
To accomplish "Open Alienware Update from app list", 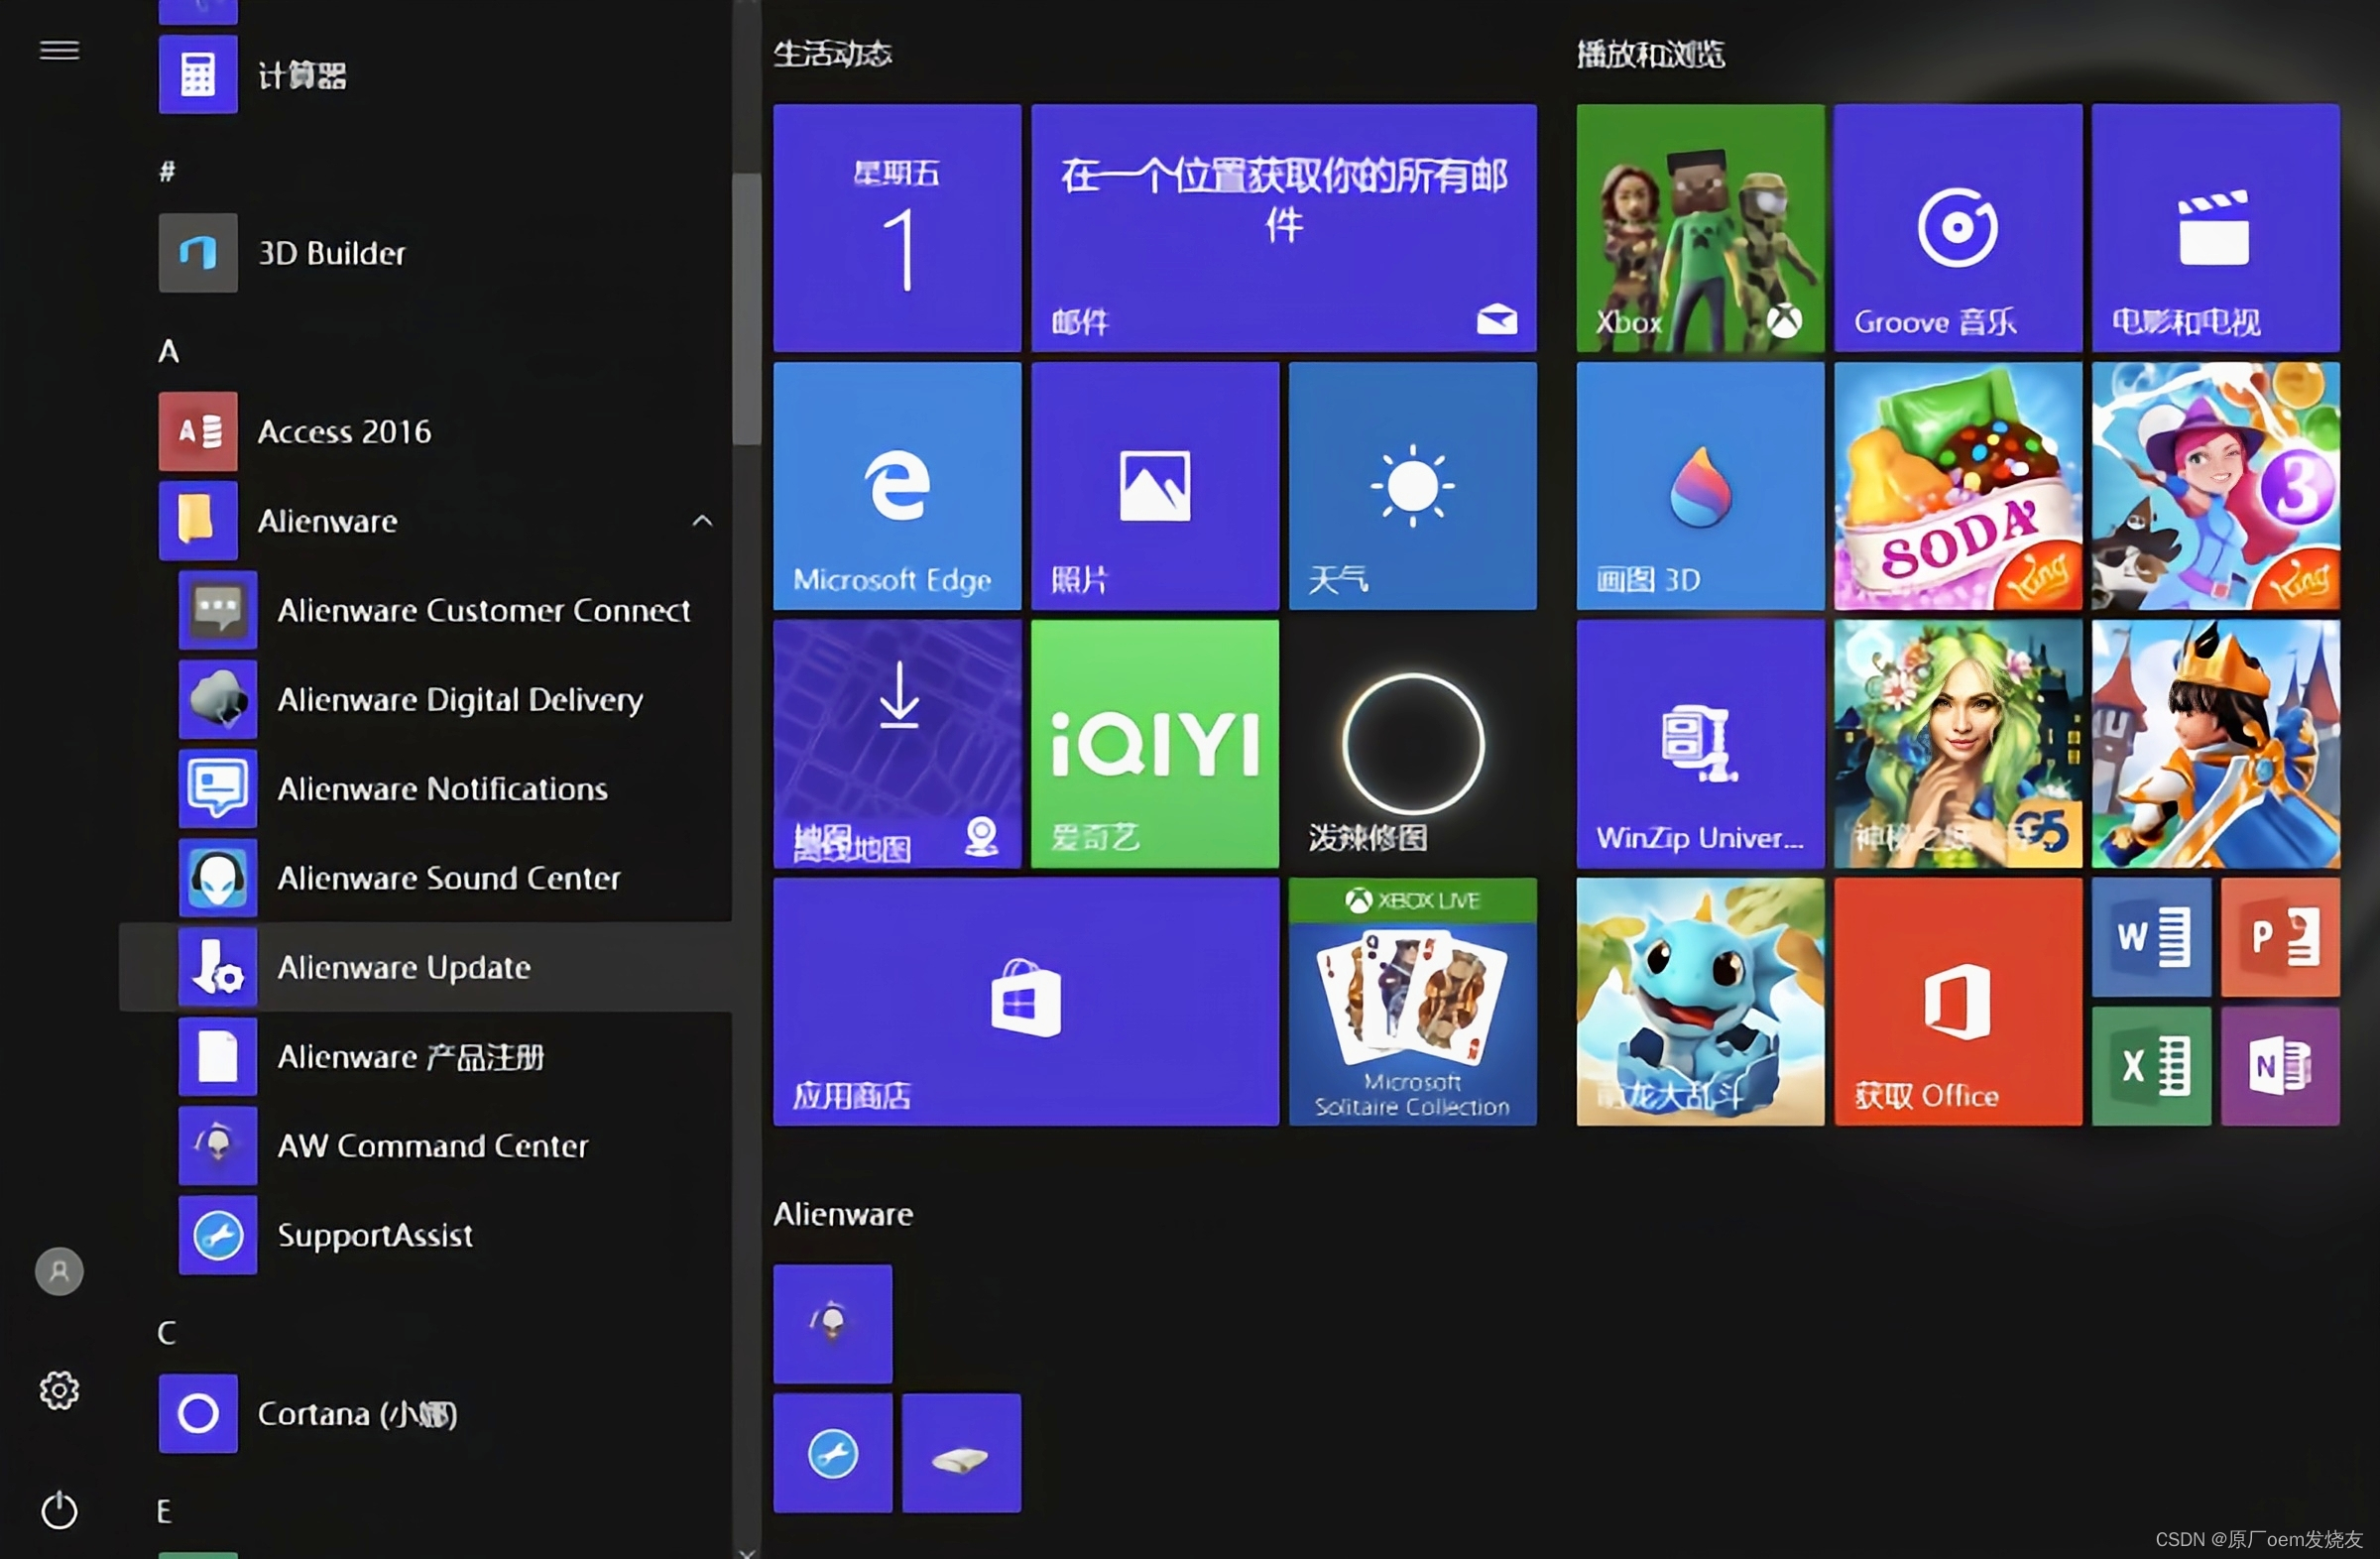I will click(404, 967).
